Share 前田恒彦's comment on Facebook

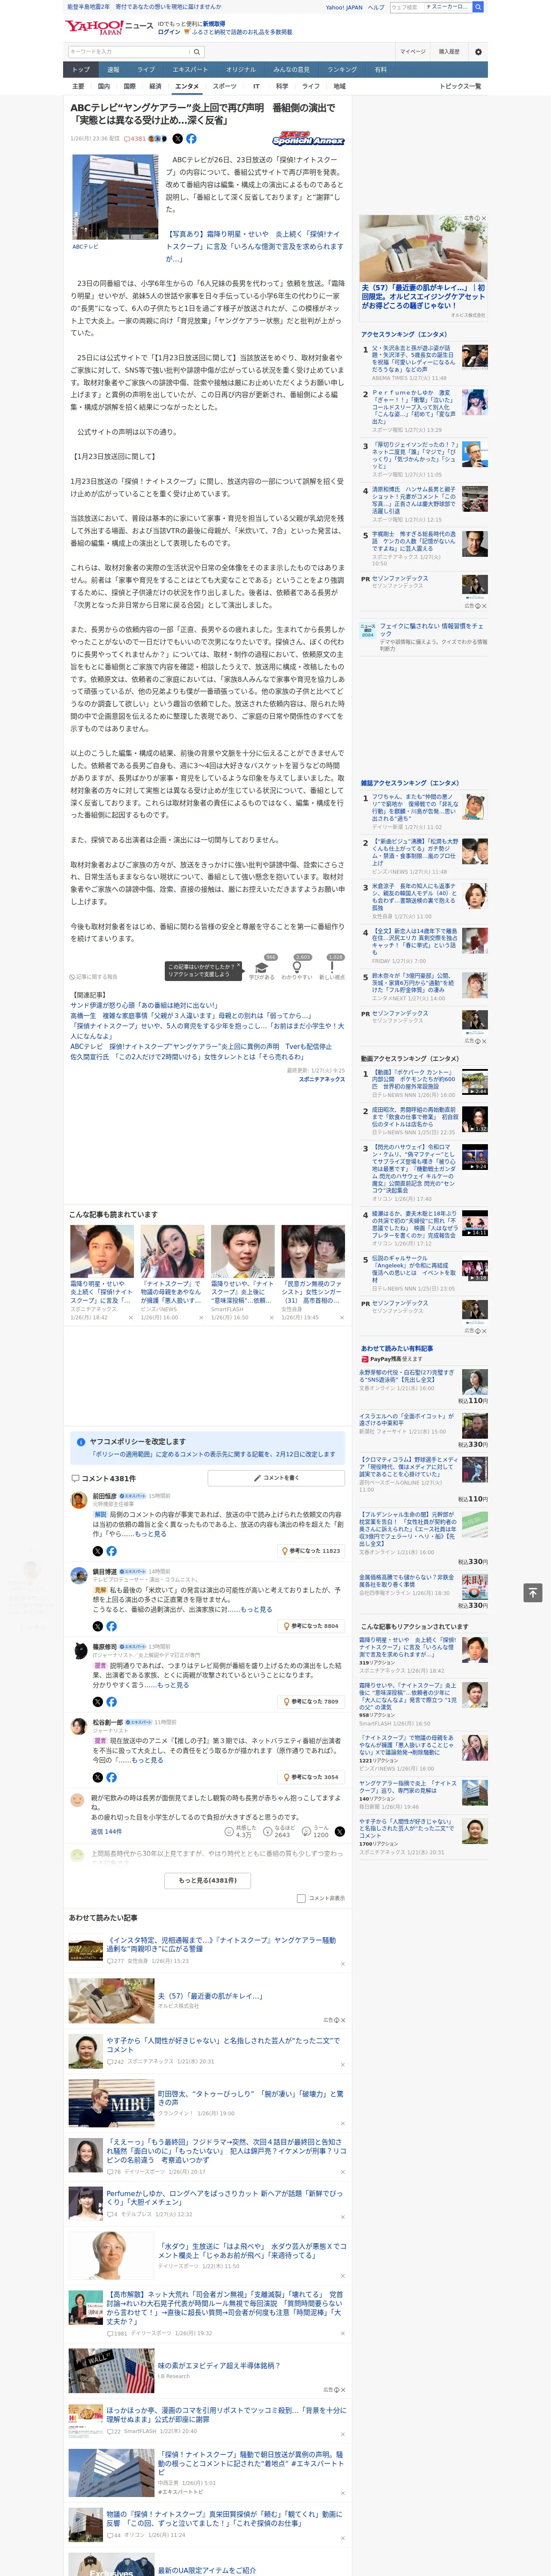tap(111, 1551)
